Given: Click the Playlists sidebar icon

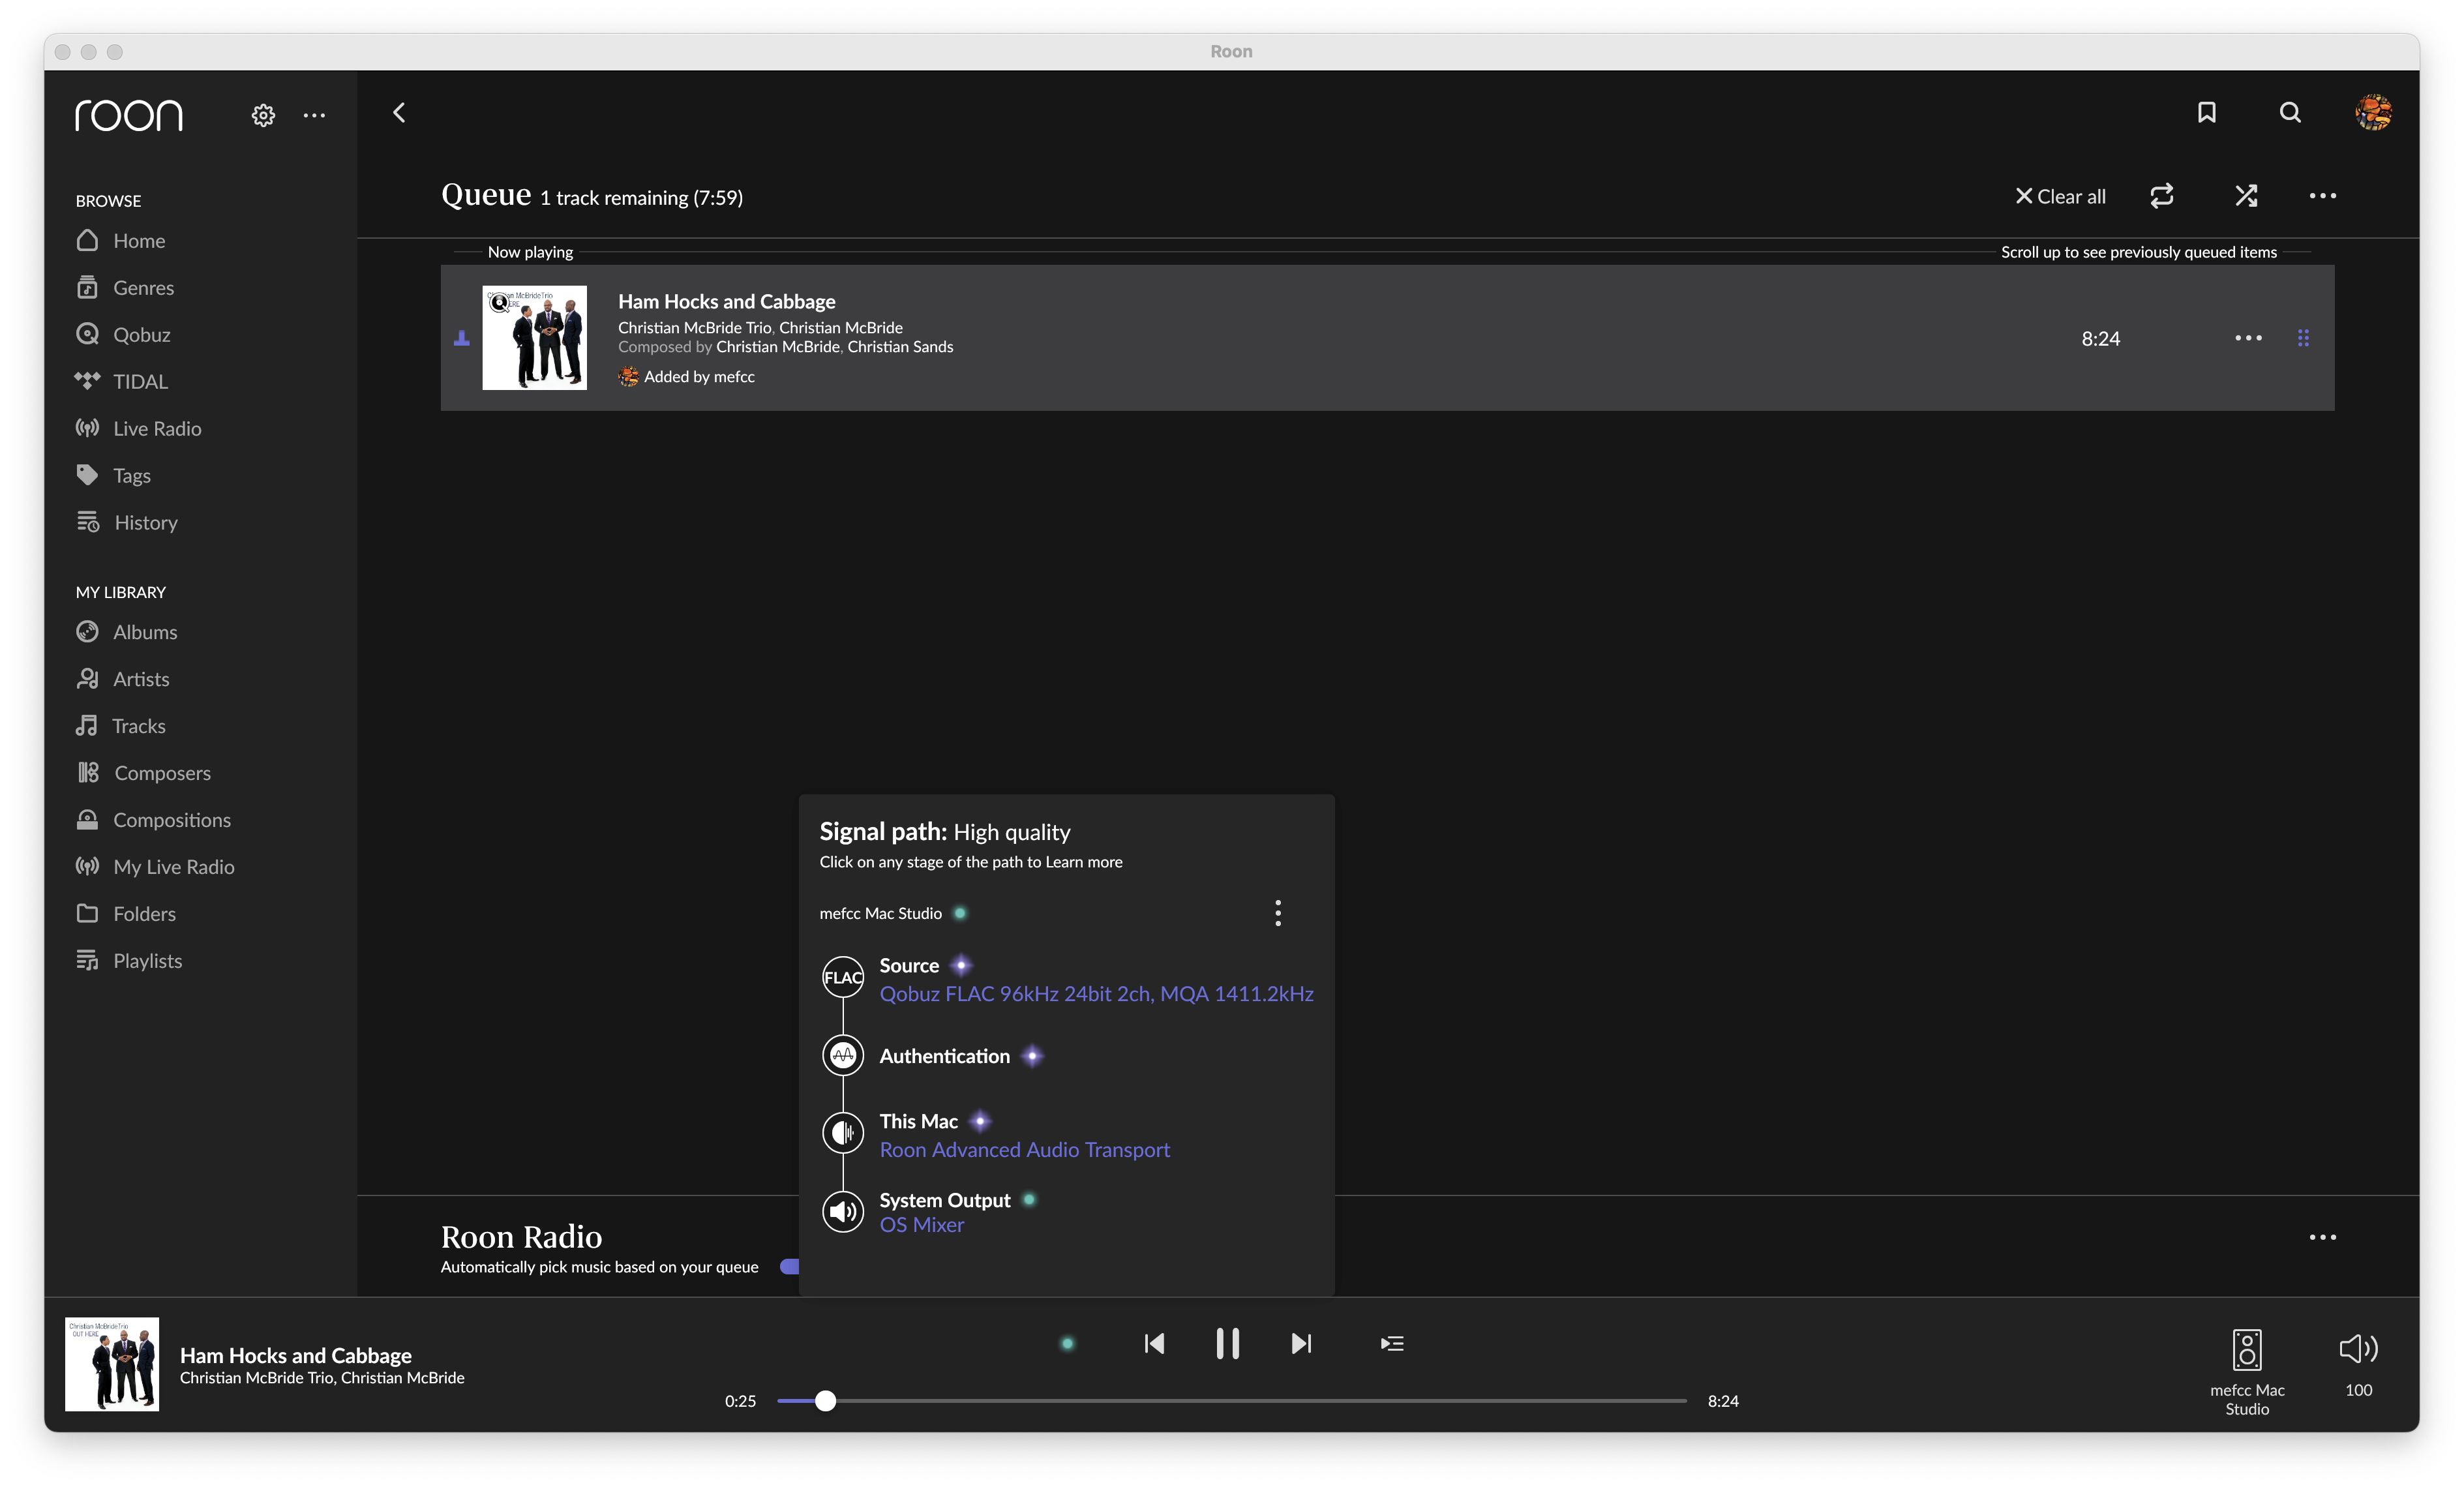Looking at the screenshot, I should tap(88, 961).
